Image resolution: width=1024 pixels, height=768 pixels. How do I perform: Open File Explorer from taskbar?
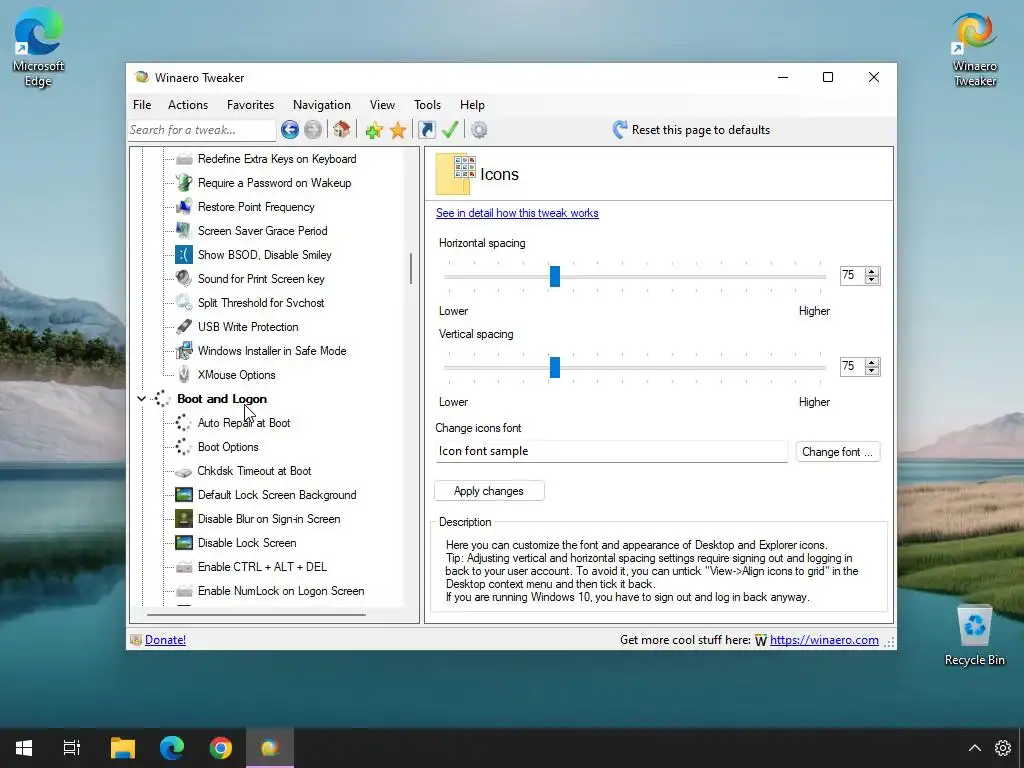(x=123, y=748)
